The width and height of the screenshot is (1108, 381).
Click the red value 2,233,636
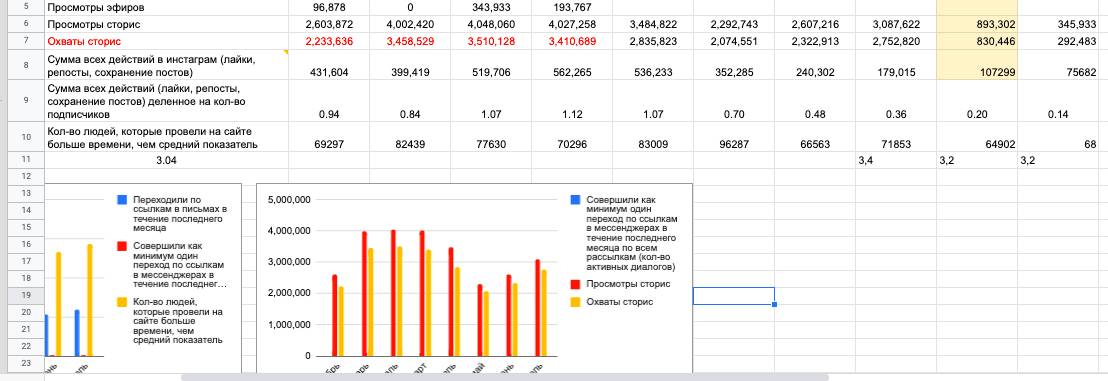(329, 41)
